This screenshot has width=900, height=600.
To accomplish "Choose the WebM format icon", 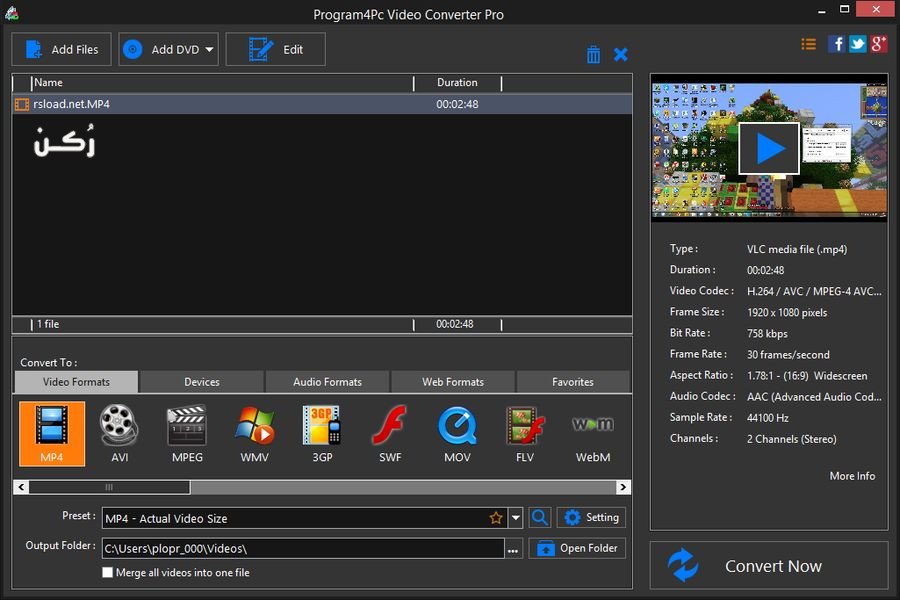I will (593, 433).
